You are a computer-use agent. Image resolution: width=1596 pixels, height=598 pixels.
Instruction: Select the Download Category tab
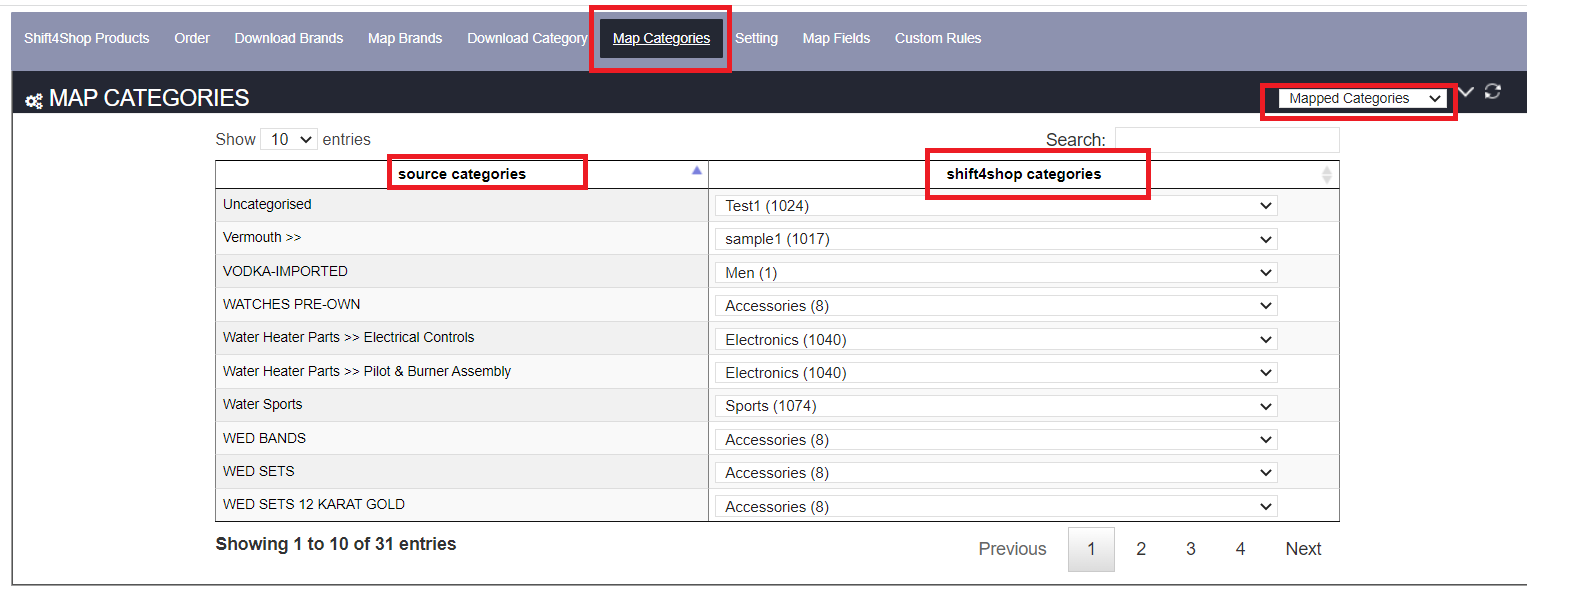(527, 38)
